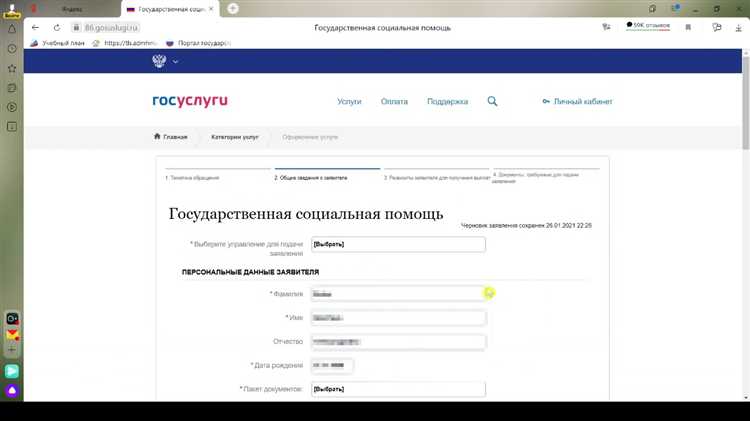Open the 'Пакет документов' dropdown
The width and height of the screenshot is (750, 421).
tap(398, 389)
